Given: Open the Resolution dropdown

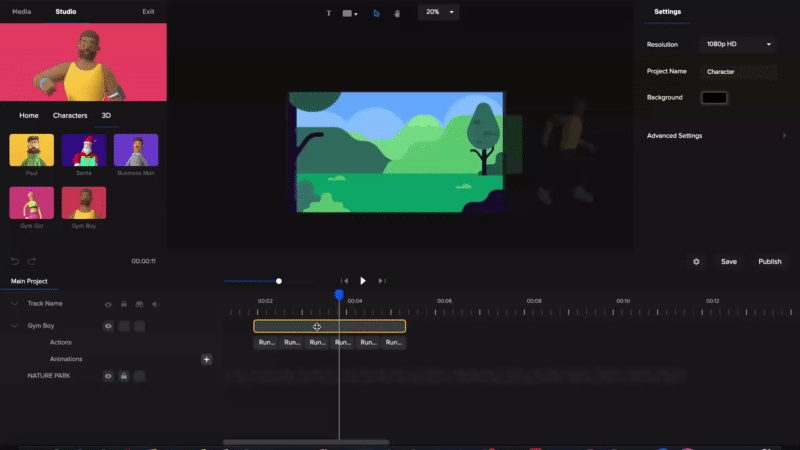Looking at the screenshot, I should coord(740,45).
